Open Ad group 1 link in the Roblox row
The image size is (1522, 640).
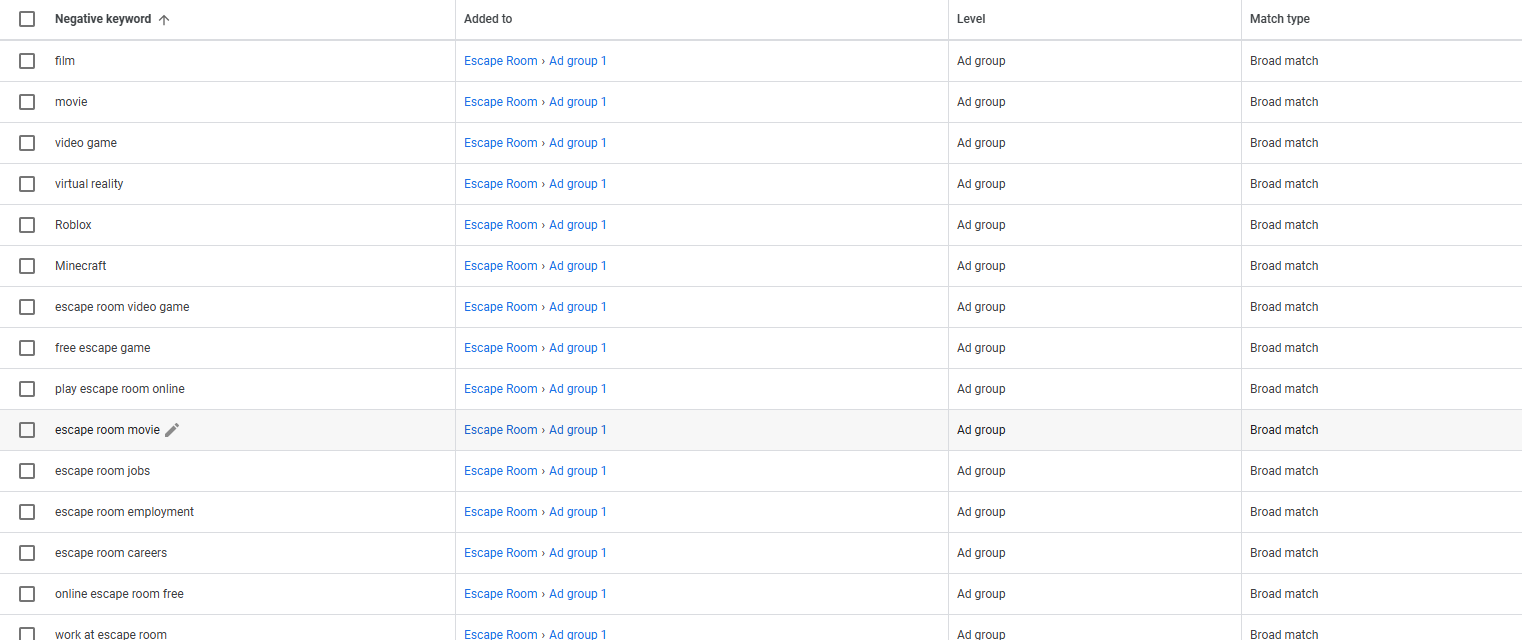pyautogui.click(x=578, y=225)
